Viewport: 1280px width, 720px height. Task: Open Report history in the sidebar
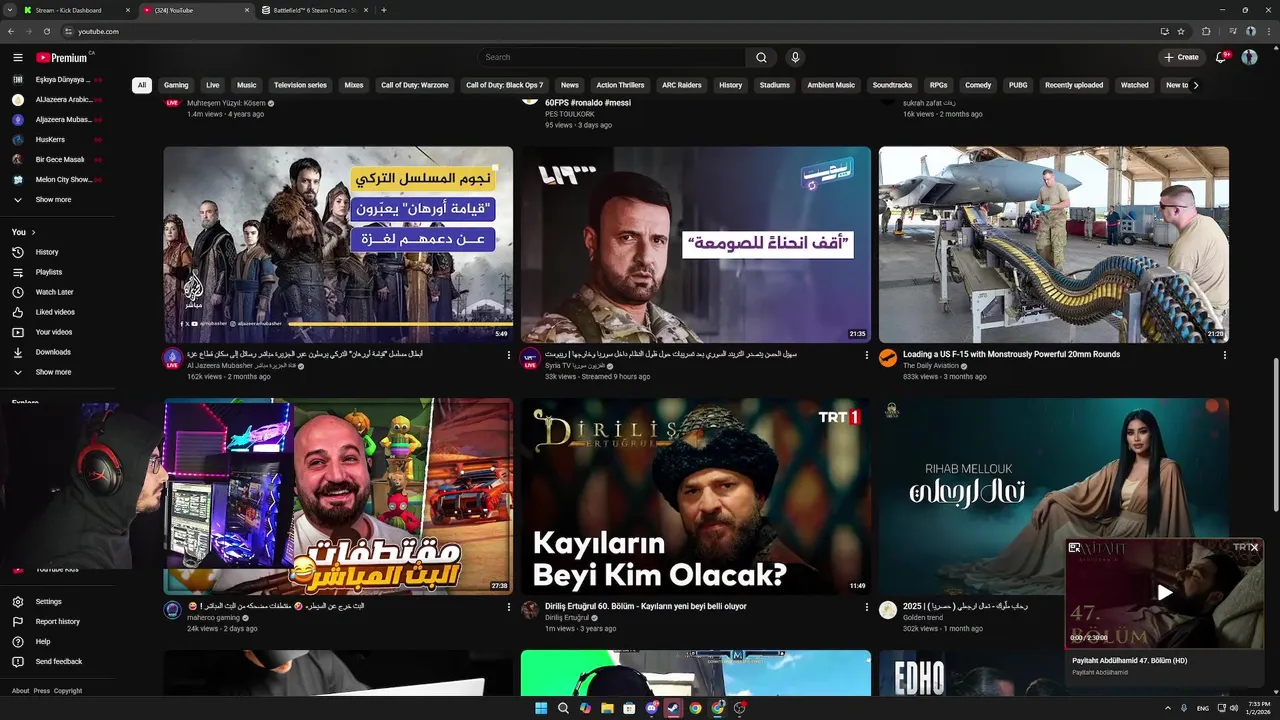pos(57,622)
